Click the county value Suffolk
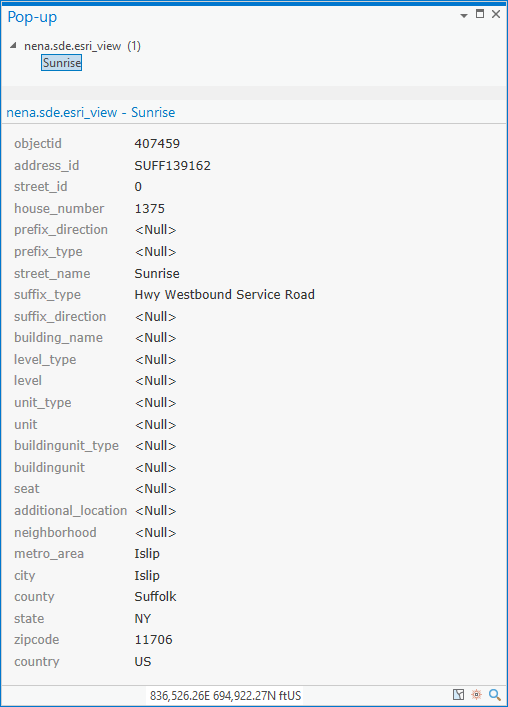Viewport: 508px width, 707px height. point(156,597)
